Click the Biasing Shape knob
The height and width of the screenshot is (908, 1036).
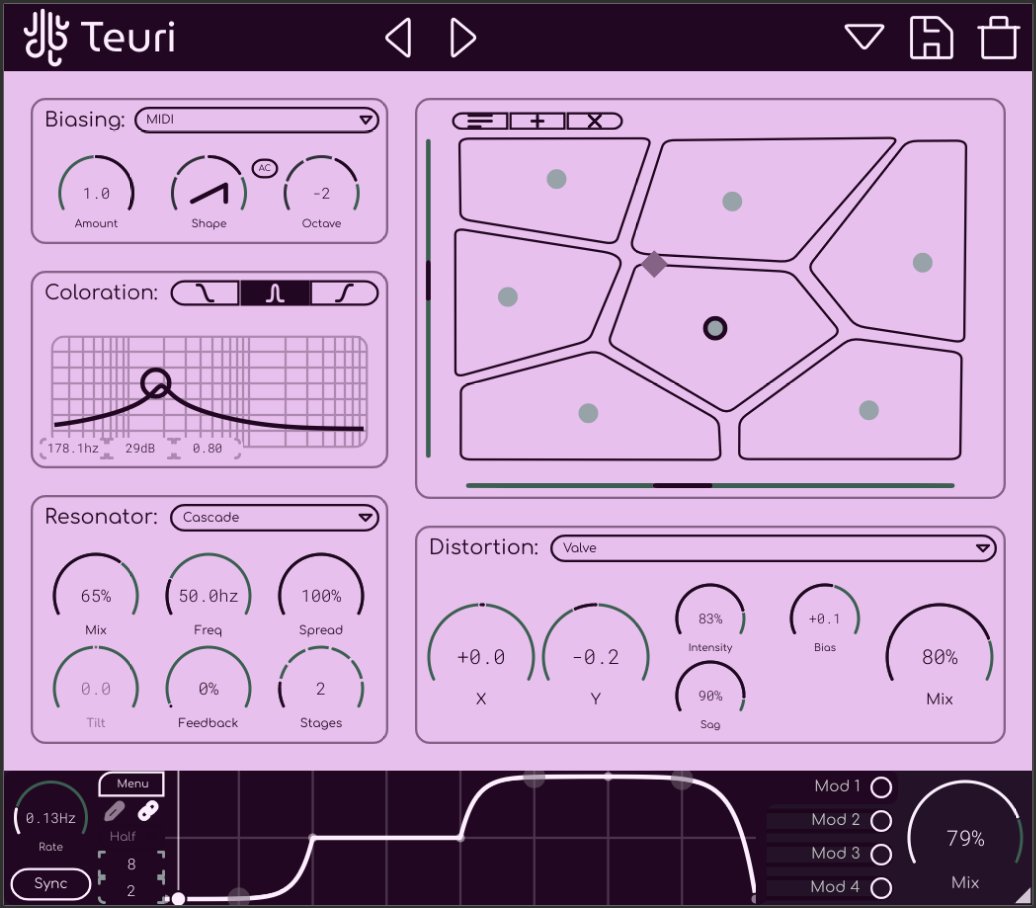click(209, 186)
